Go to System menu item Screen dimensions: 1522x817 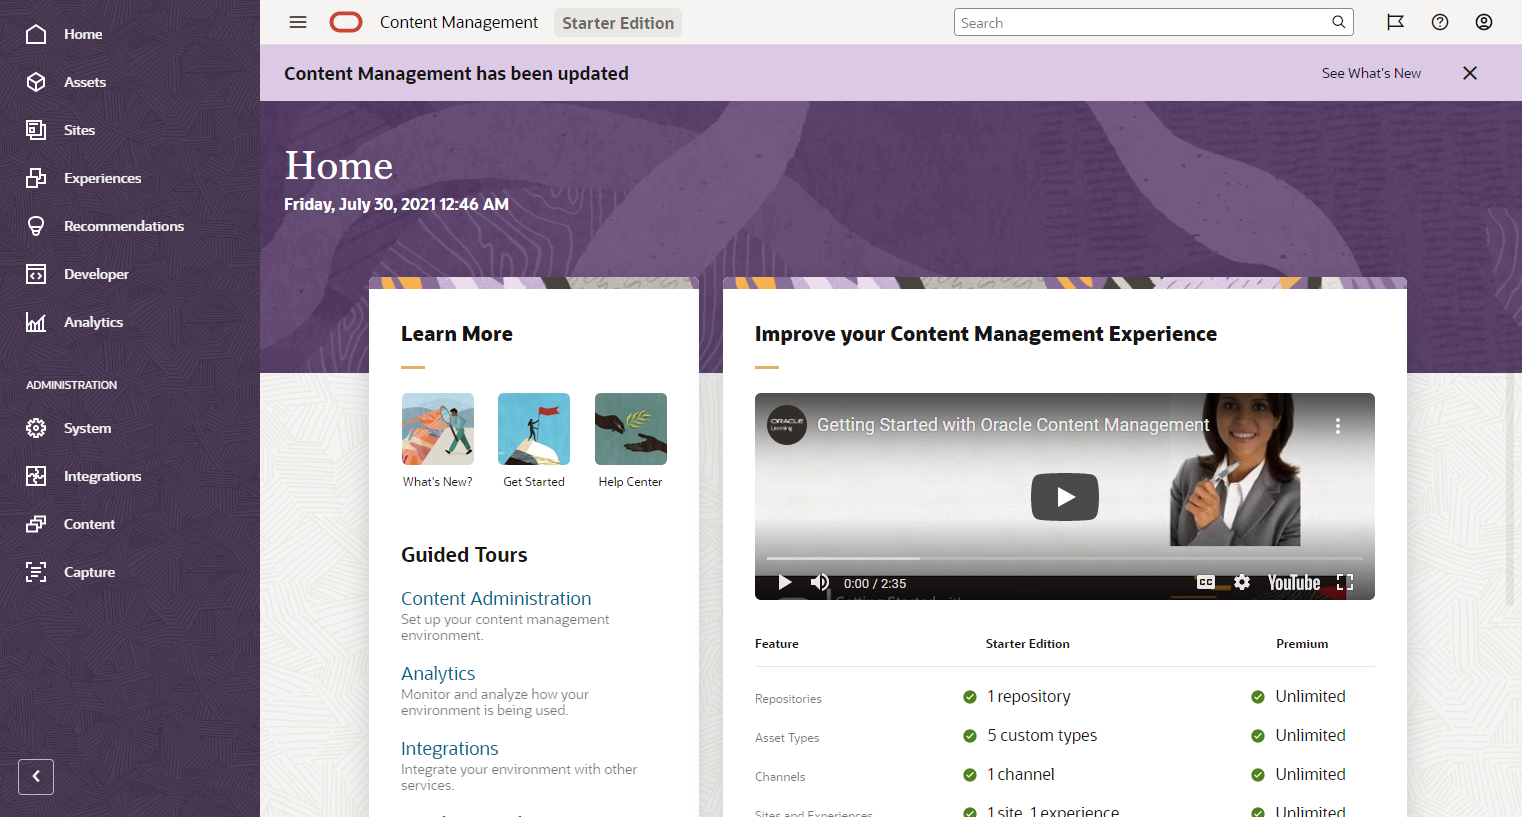(x=88, y=428)
